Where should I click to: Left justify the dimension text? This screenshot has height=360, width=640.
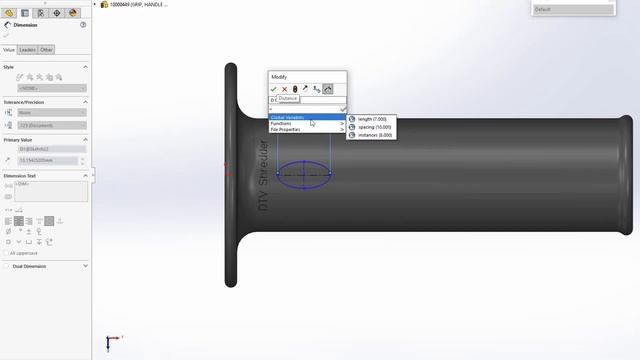[x=9, y=221]
